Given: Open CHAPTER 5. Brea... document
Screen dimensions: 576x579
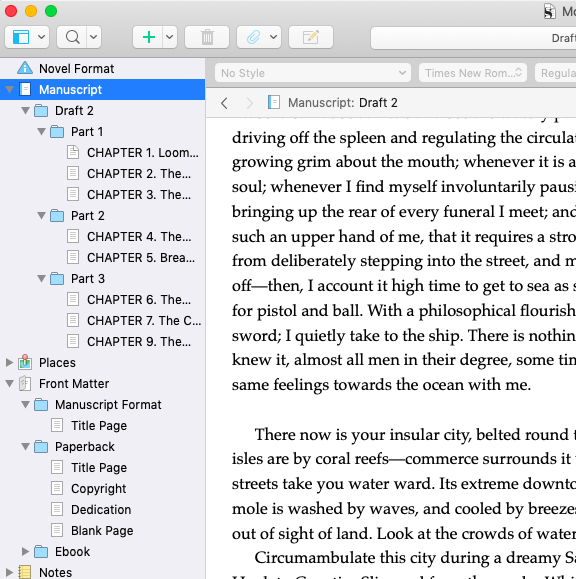Looking at the screenshot, I should click(141, 258).
